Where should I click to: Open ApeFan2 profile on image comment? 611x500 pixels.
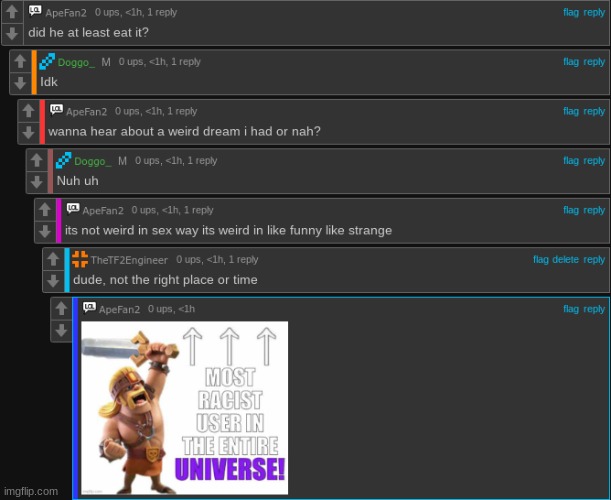119,309
